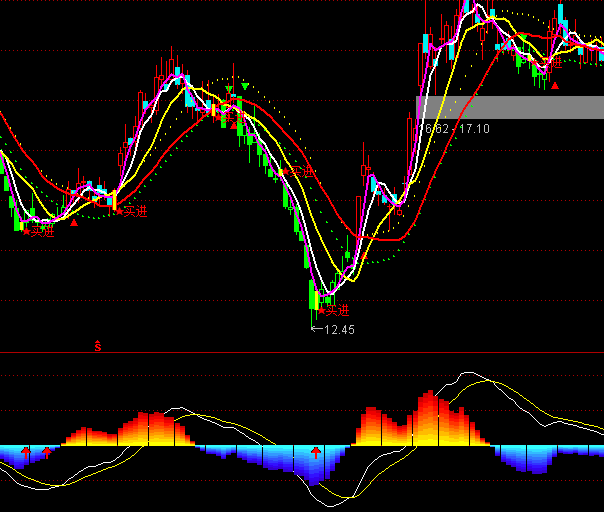604x512 pixels.
Task: Click red up arrow in middle blue trough
Action: click(317, 454)
